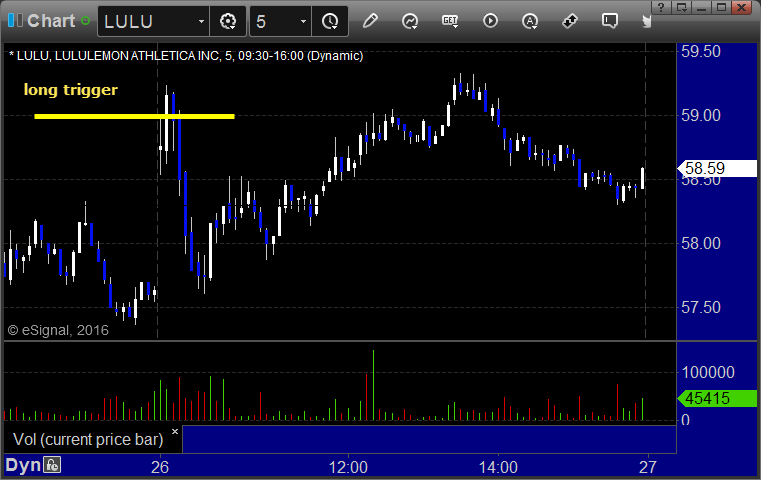761x480 pixels.
Task: Click the 59.00 price axis label
Action: (x=701, y=116)
